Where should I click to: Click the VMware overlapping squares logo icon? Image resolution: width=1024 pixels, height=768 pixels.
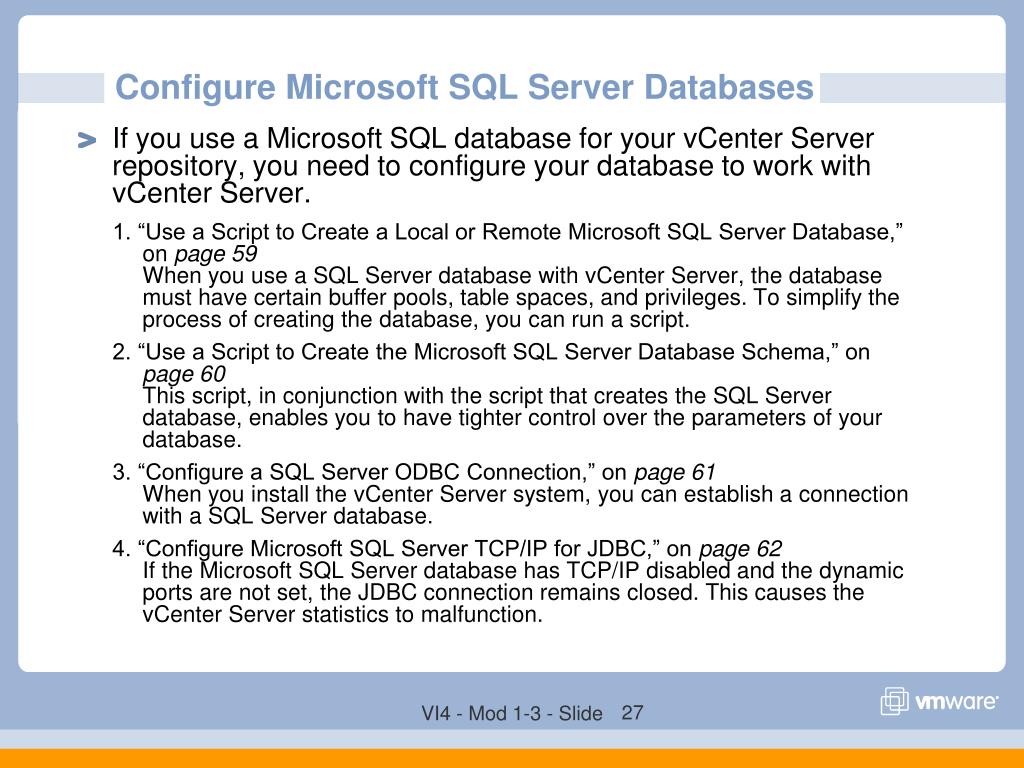coord(894,703)
